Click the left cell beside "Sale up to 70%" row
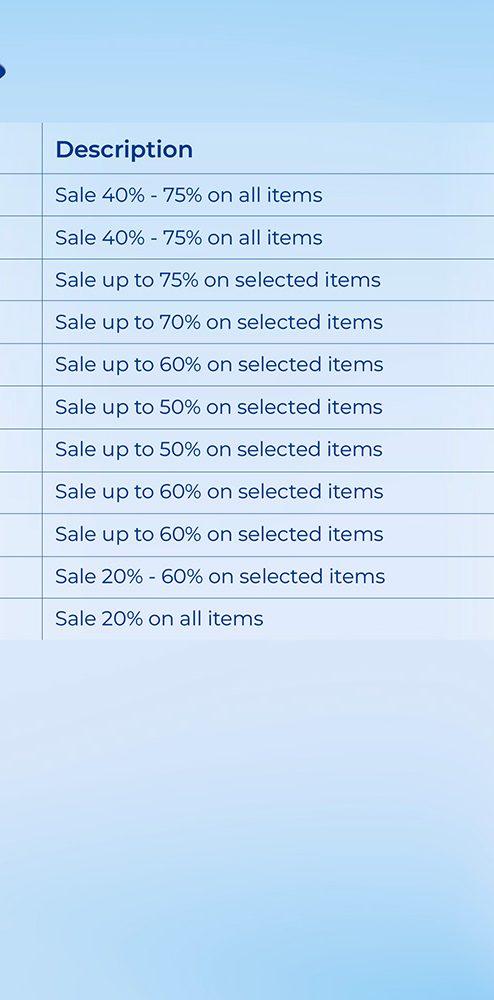 click(x=21, y=322)
